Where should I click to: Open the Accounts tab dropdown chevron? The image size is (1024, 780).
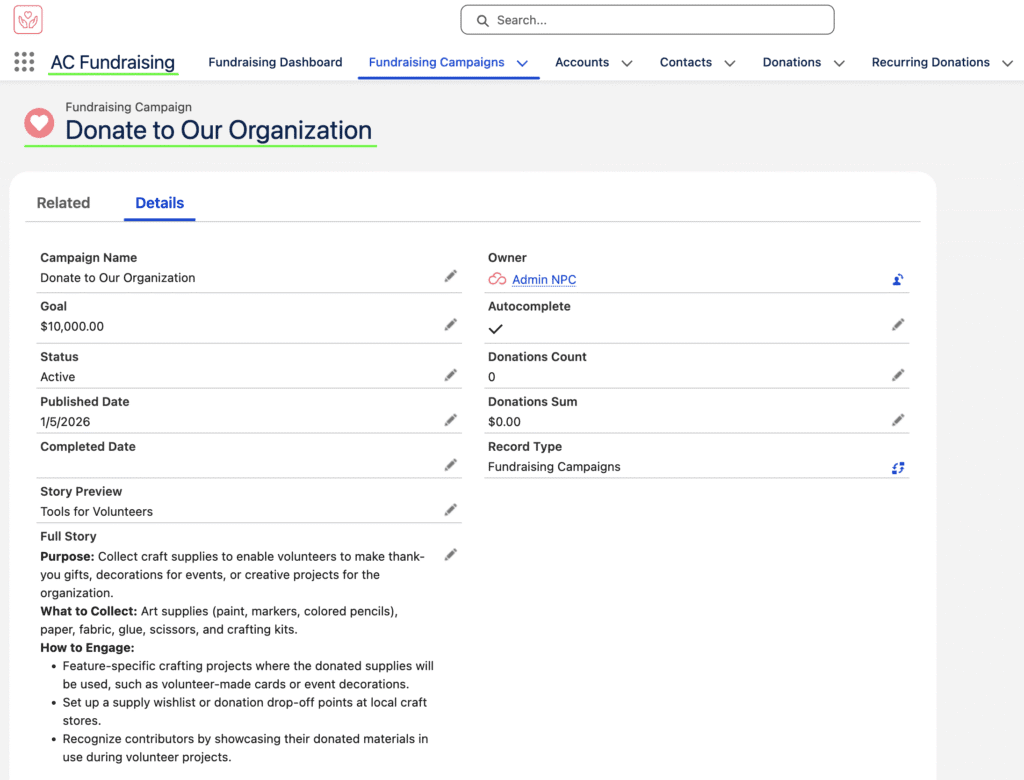pos(627,63)
